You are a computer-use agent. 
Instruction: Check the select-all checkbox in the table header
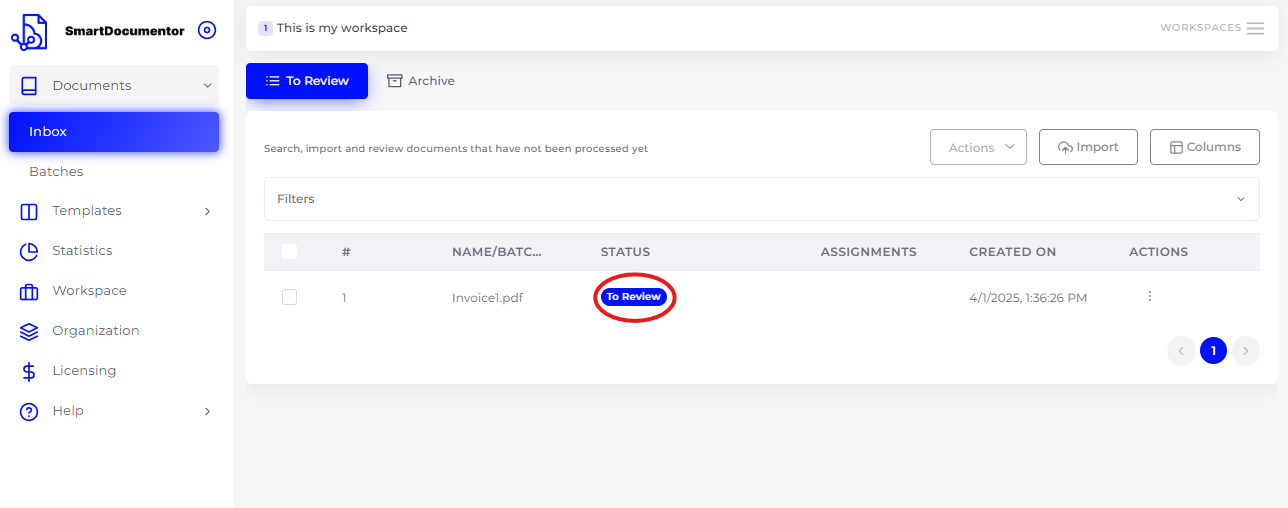click(x=290, y=252)
